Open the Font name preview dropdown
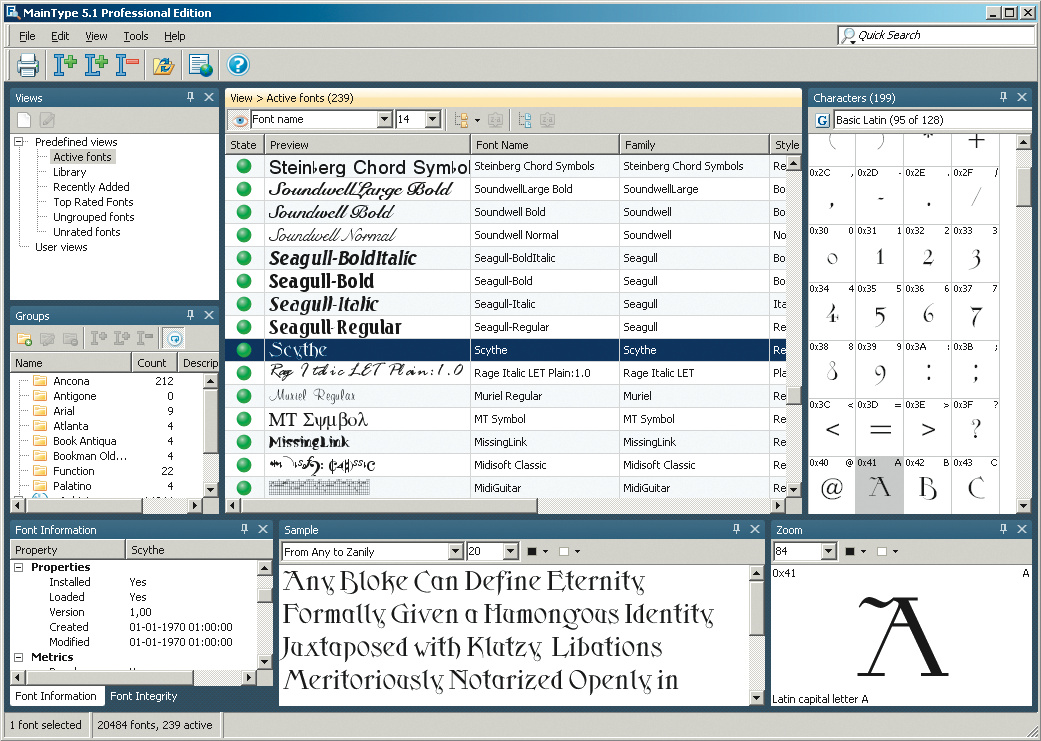The image size is (1041, 741). 384,120
